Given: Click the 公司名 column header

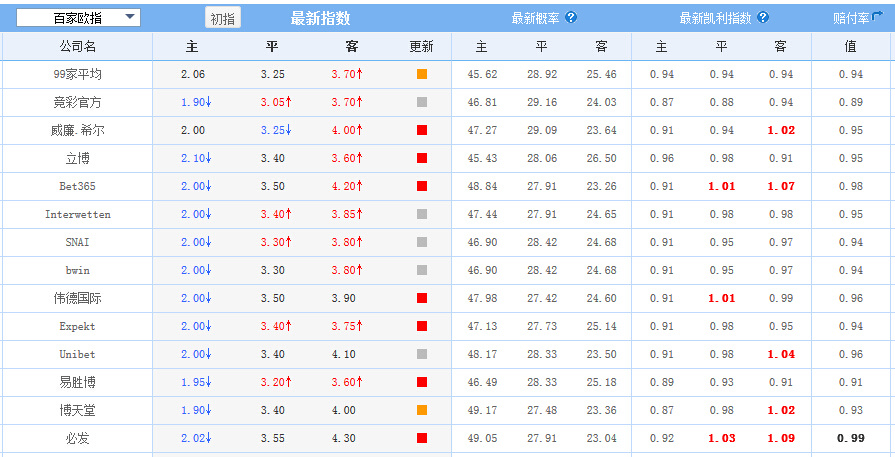Looking at the screenshot, I should point(78,47).
